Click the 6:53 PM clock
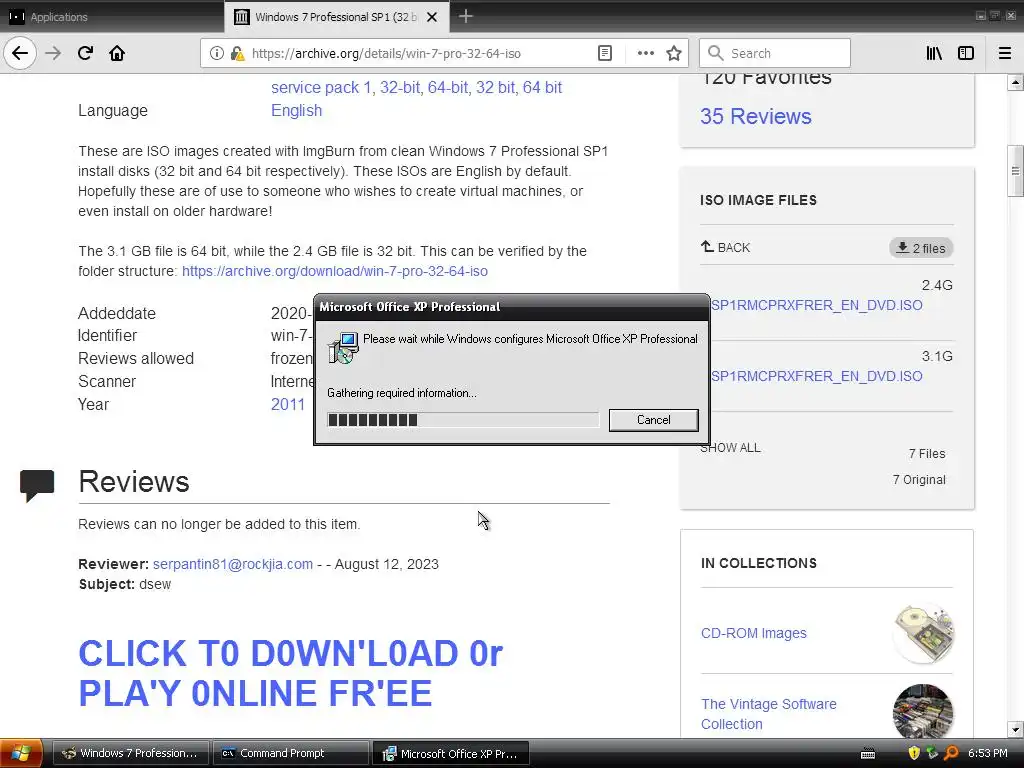The width and height of the screenshot is (1024, 768). 987,753
